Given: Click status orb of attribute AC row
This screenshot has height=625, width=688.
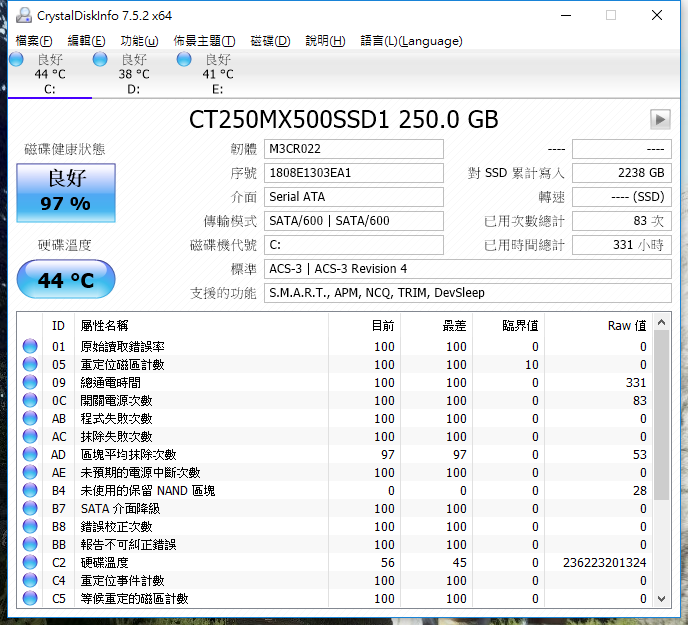Looking at the screenshot, I should click(x=30, y=436).
